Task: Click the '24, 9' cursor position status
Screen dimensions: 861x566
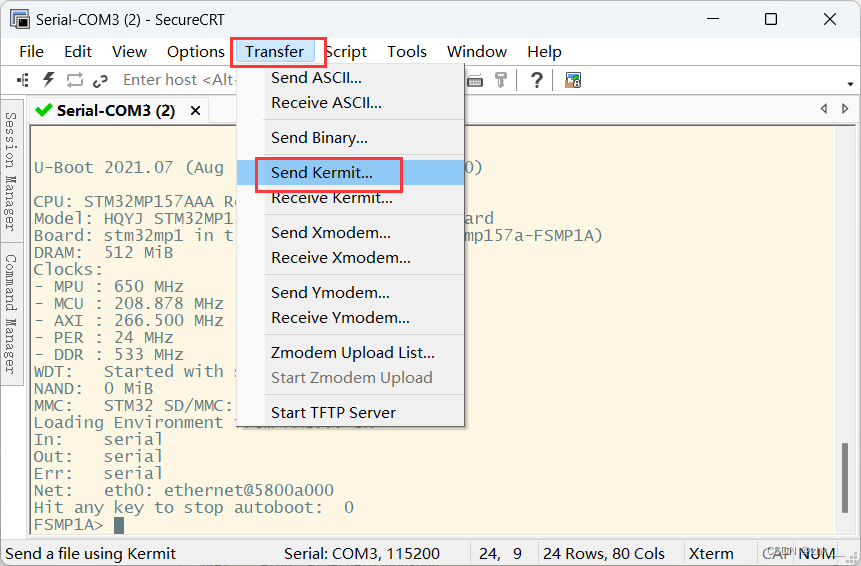Action: coord(500,553)
